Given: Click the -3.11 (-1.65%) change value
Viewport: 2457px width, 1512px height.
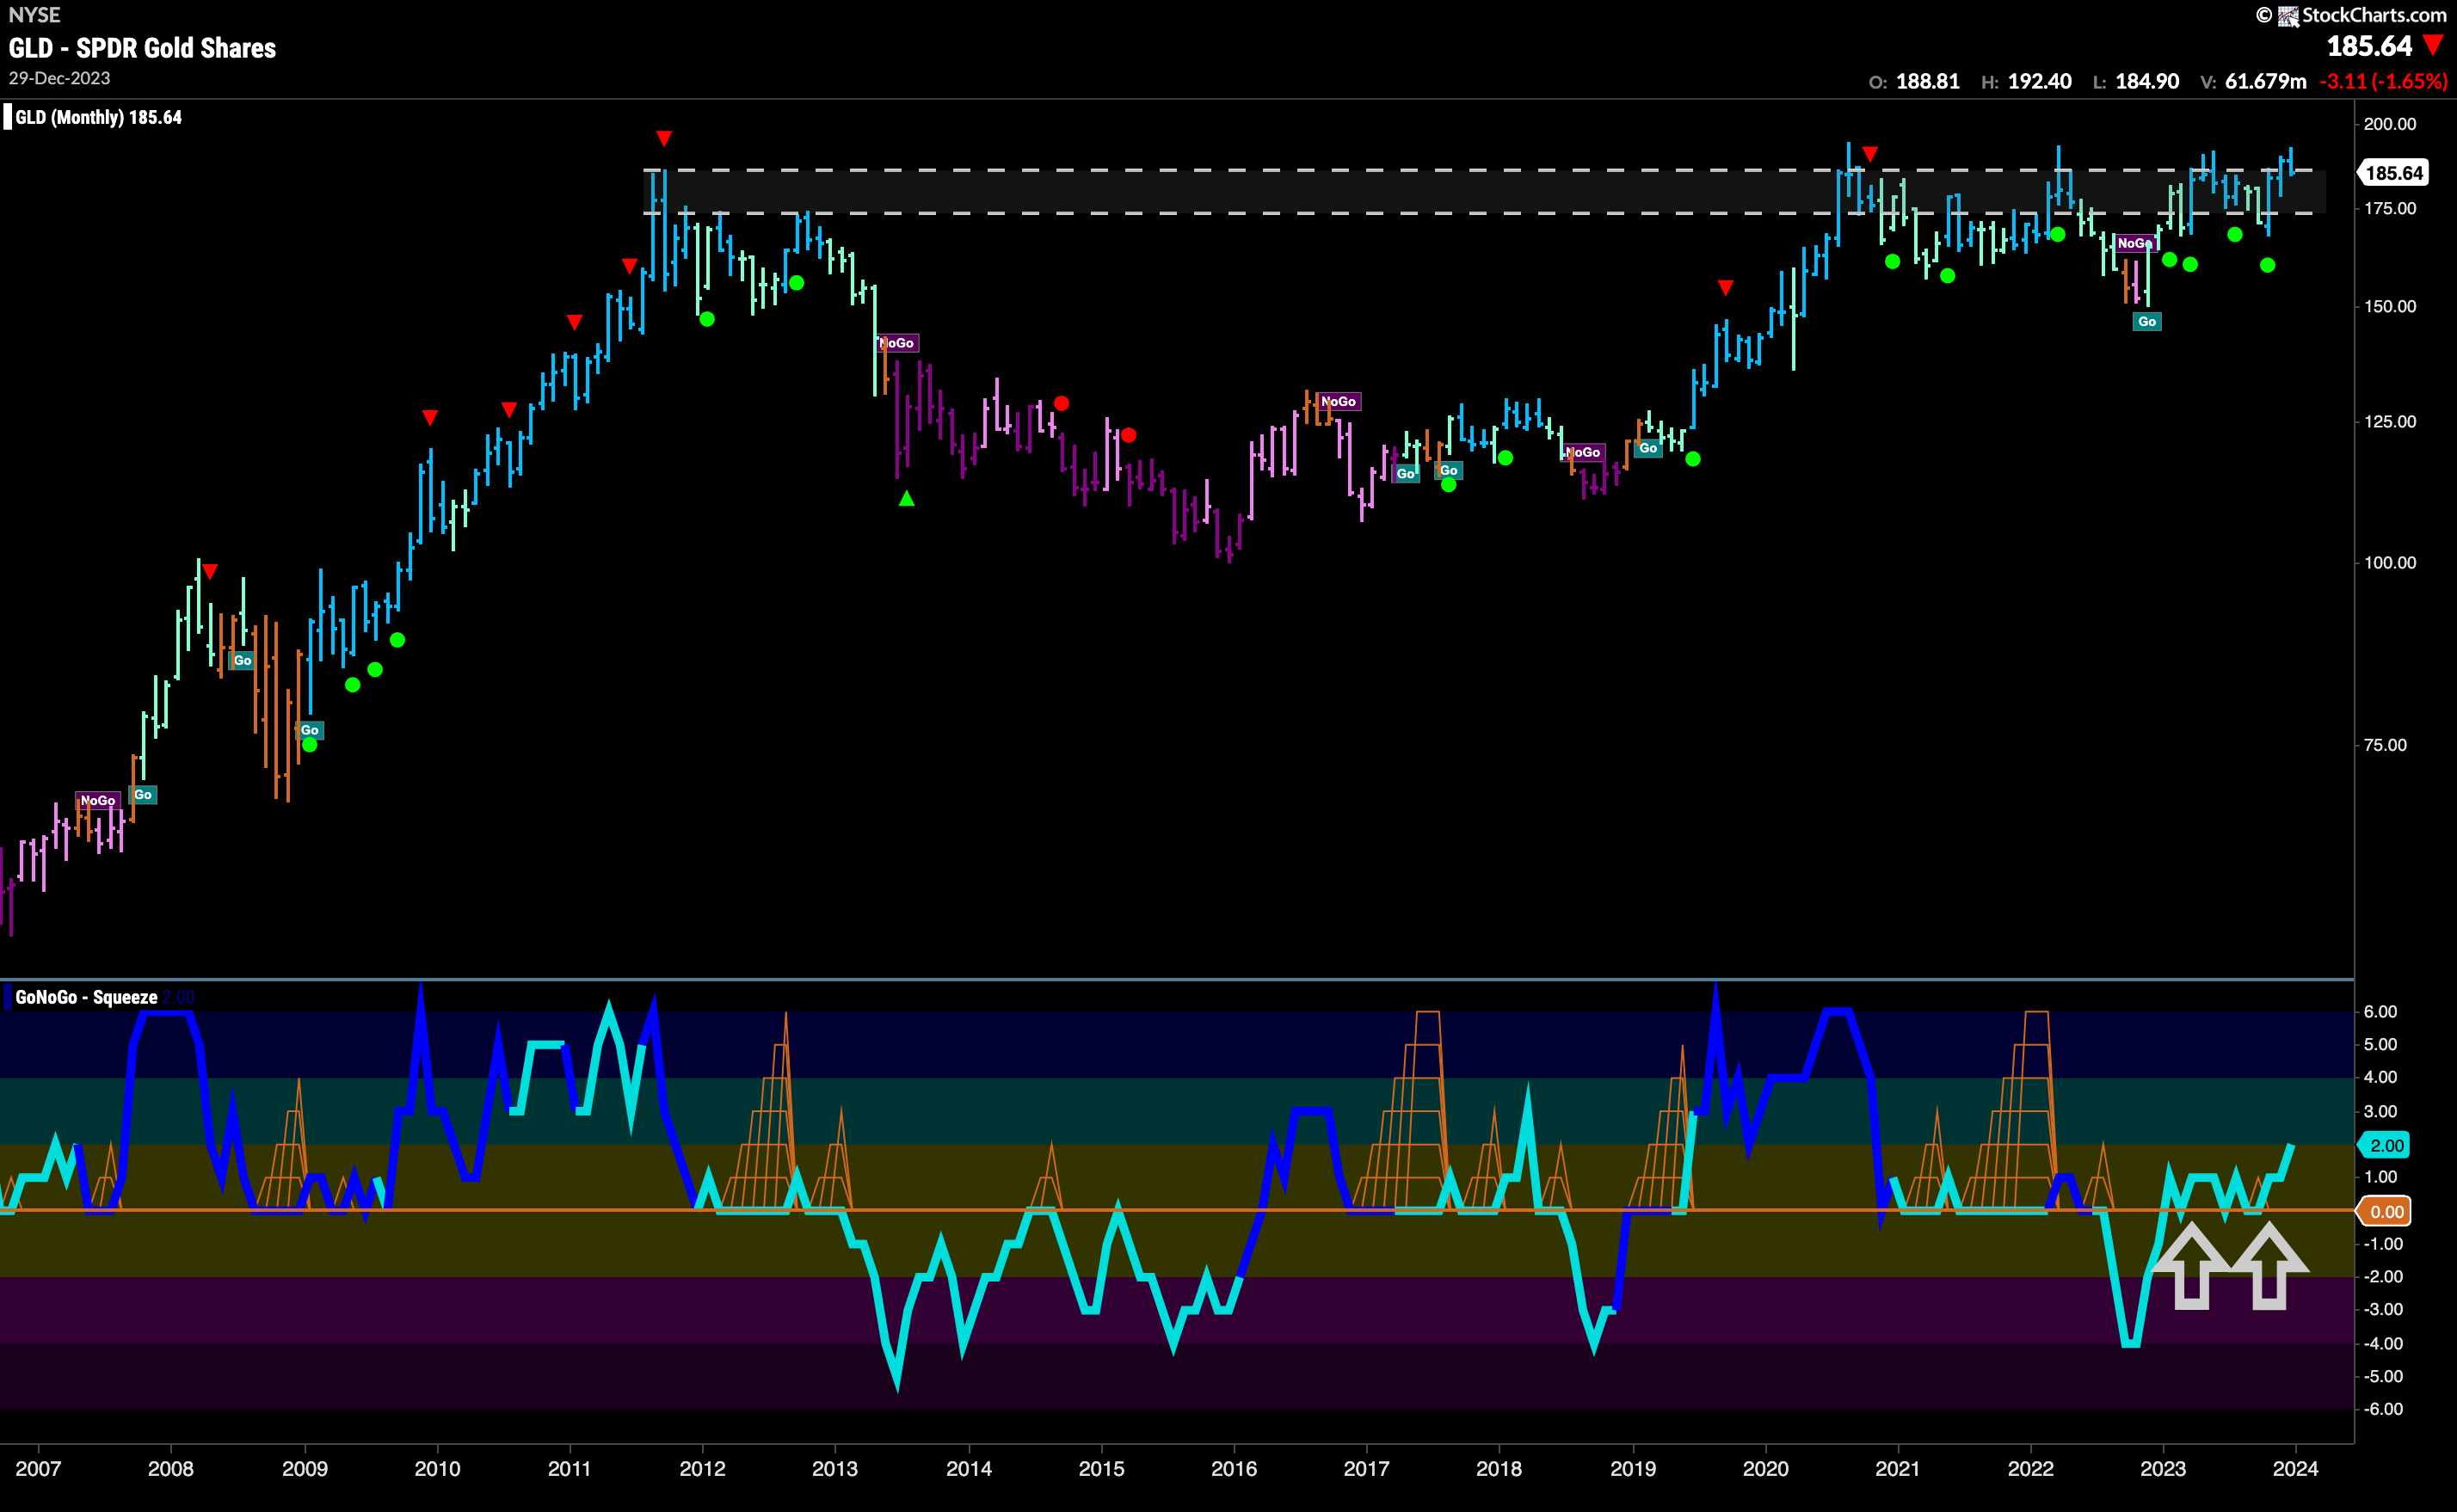Looking at the screenshot, I should [2383, 81].
